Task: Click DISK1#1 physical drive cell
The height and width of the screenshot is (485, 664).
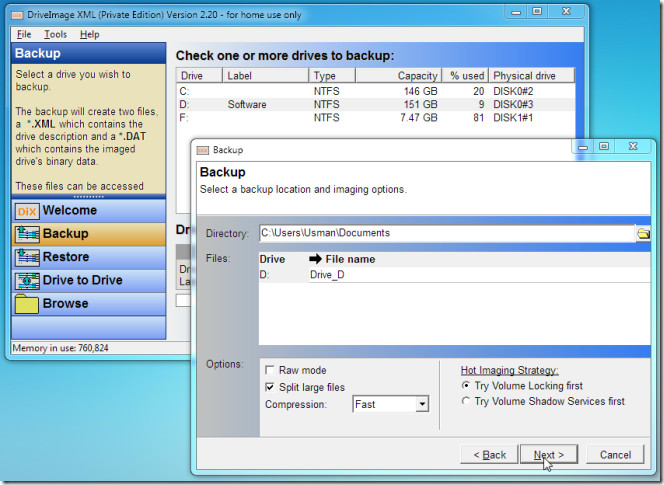Action: click(x=513, y=117)
